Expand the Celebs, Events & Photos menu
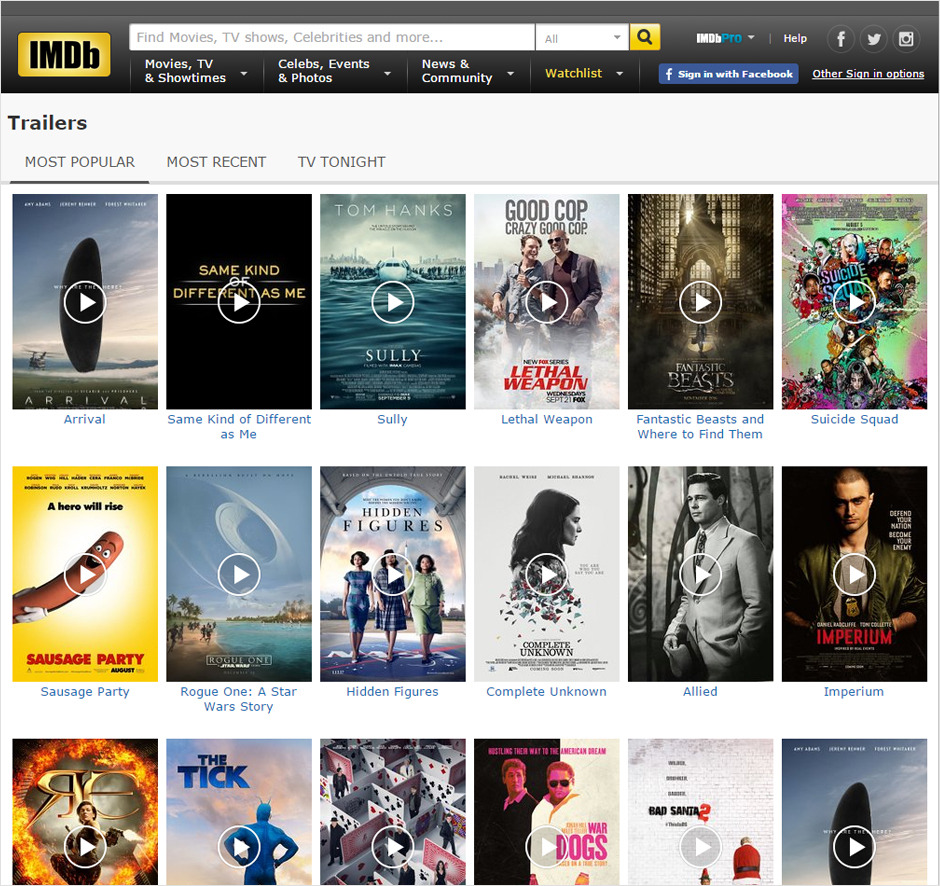The height and width of the screenshot is (886, 940). pyautogui.click(x=335, y=71)
